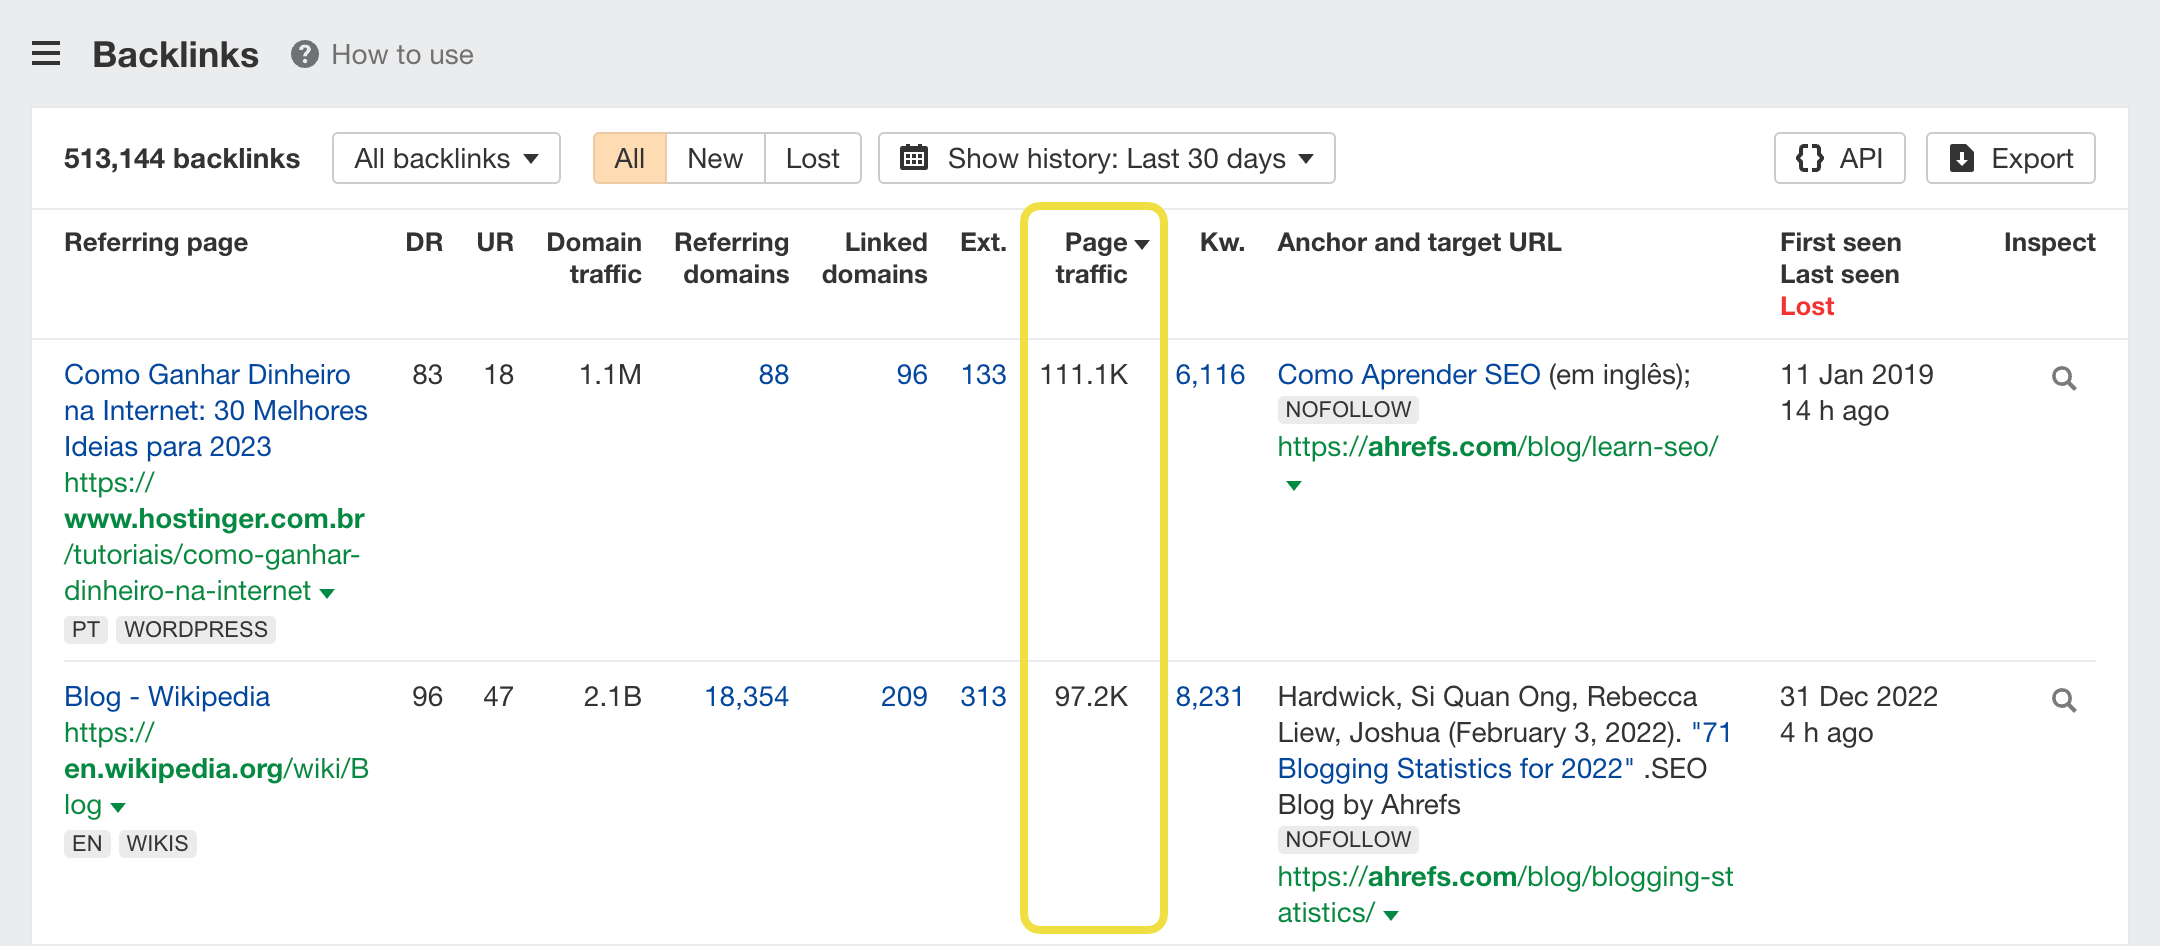
Task: Click the First seen column header
Action: [x=1840, y=242]
